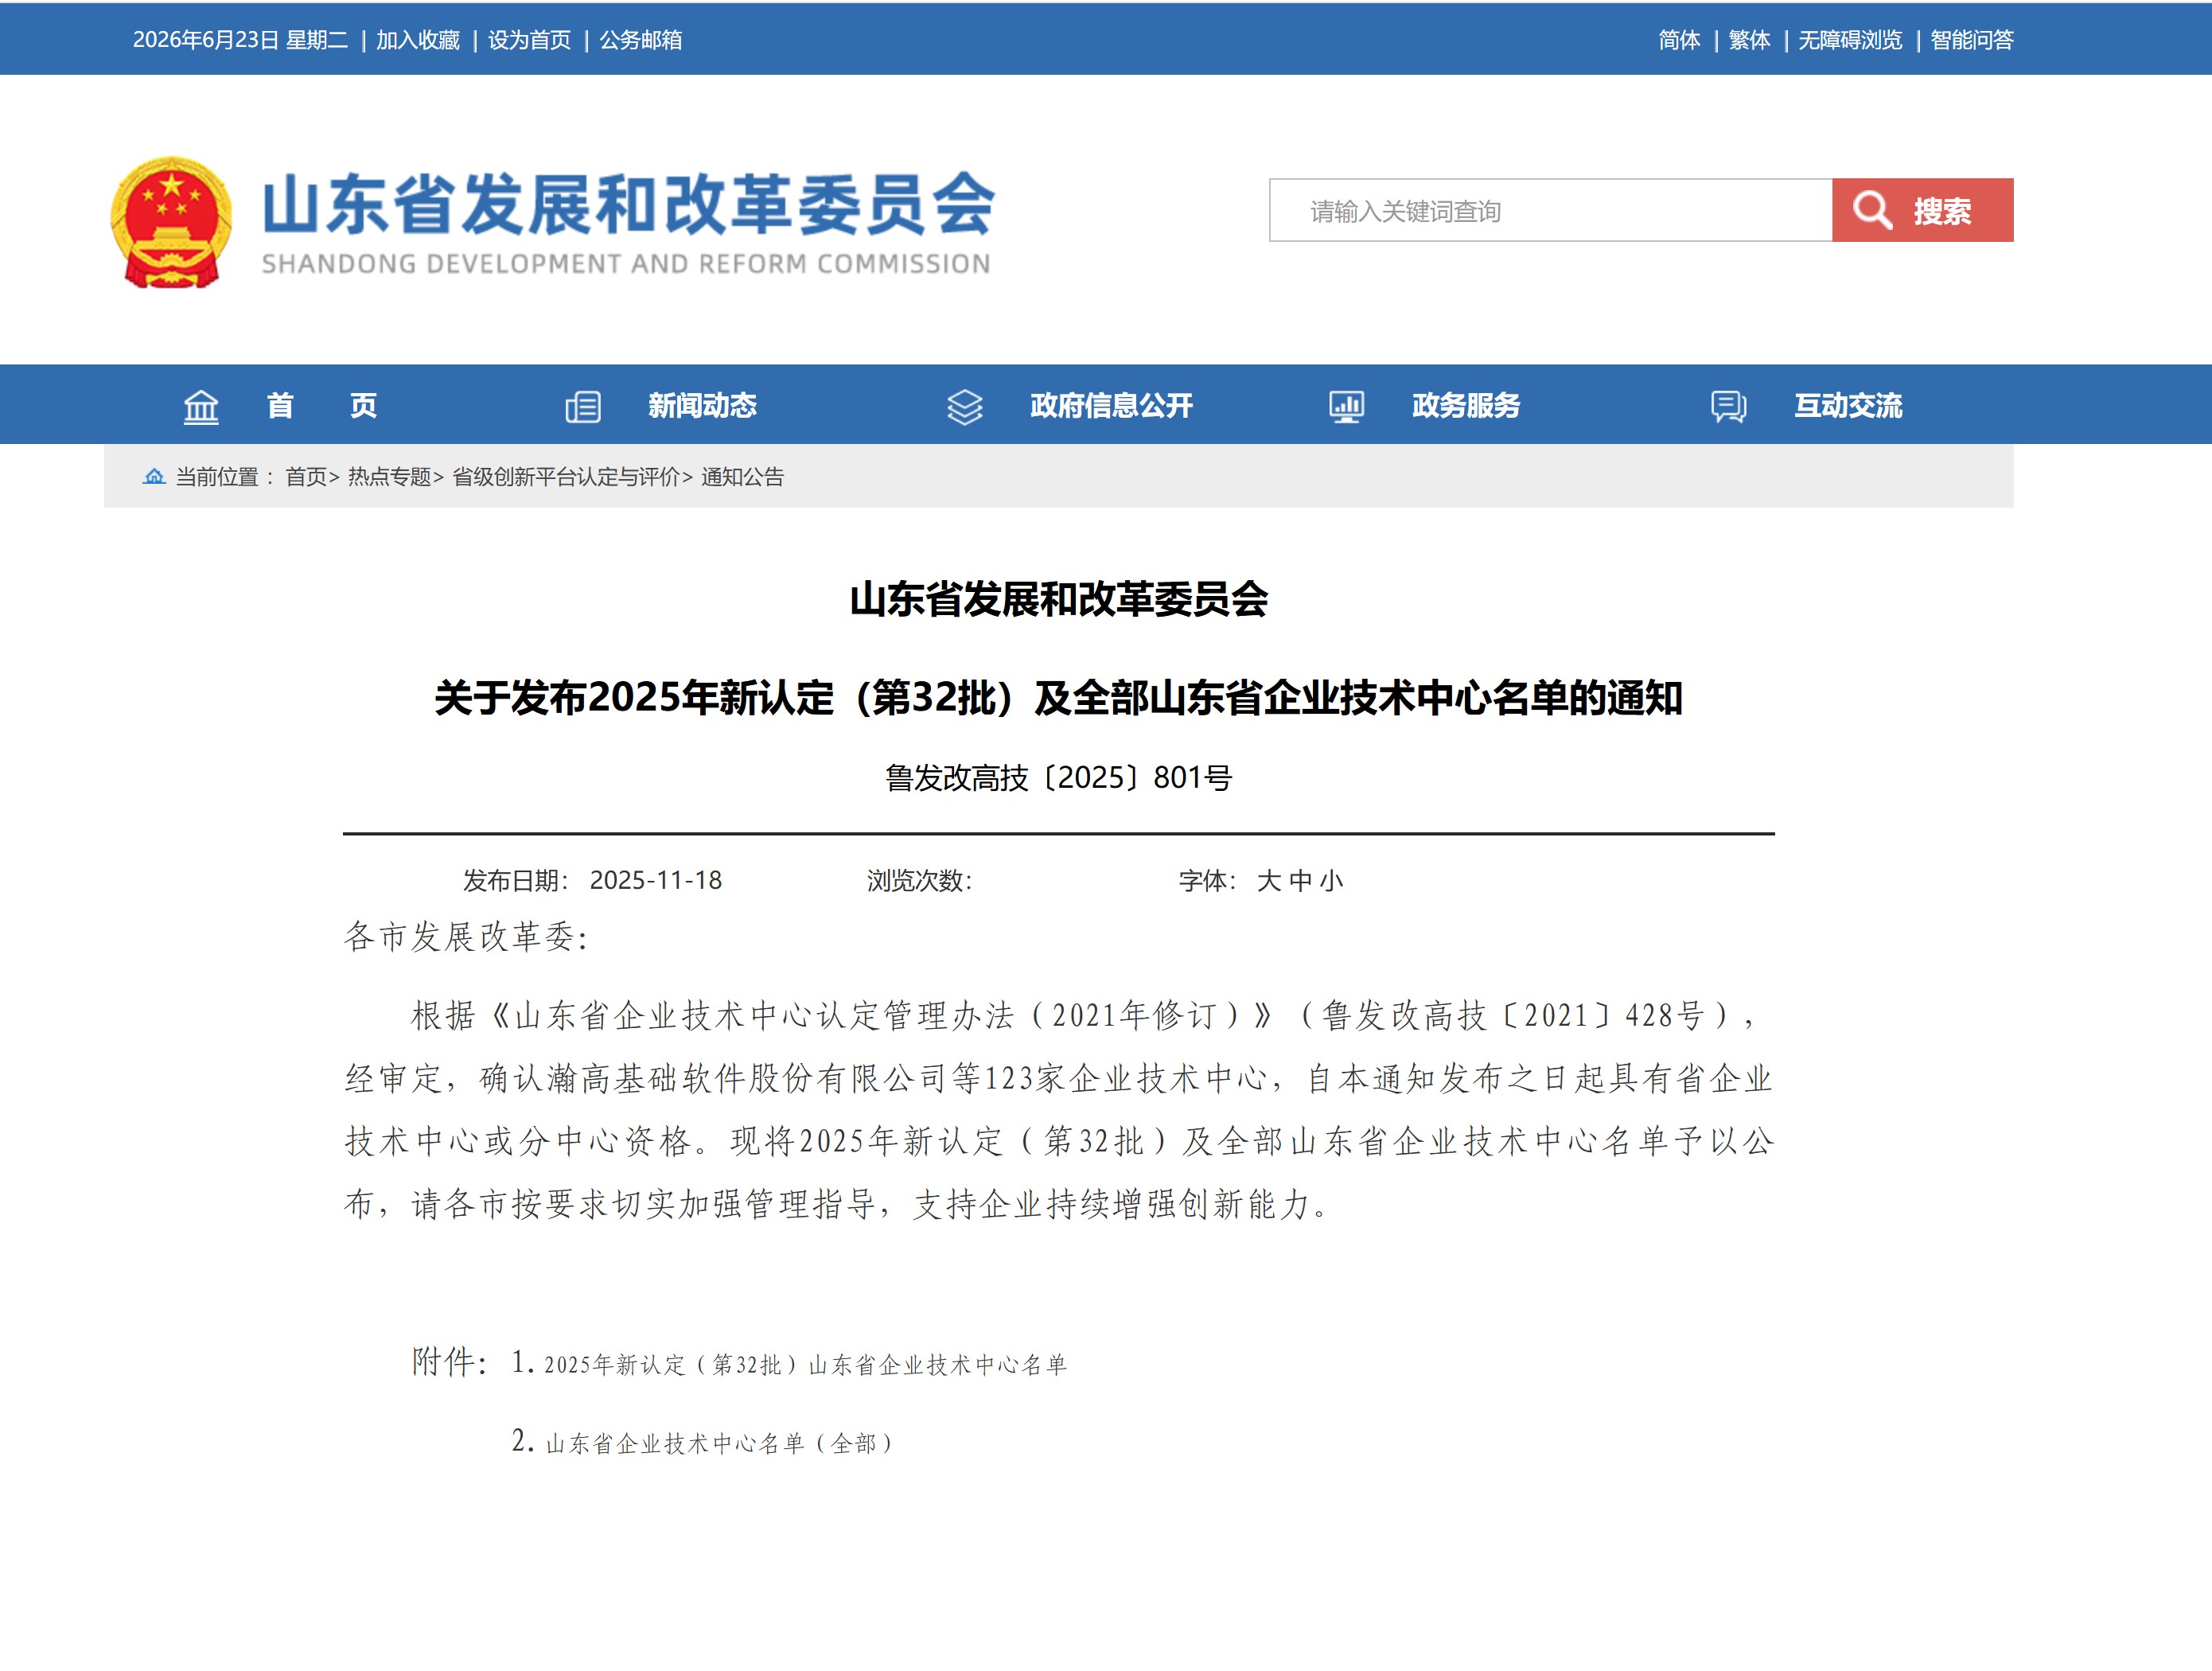The width and height of the screenshot is (2212, 1671).
Task: Open 互动交流 navigation item
Action: coord(1848,405)
